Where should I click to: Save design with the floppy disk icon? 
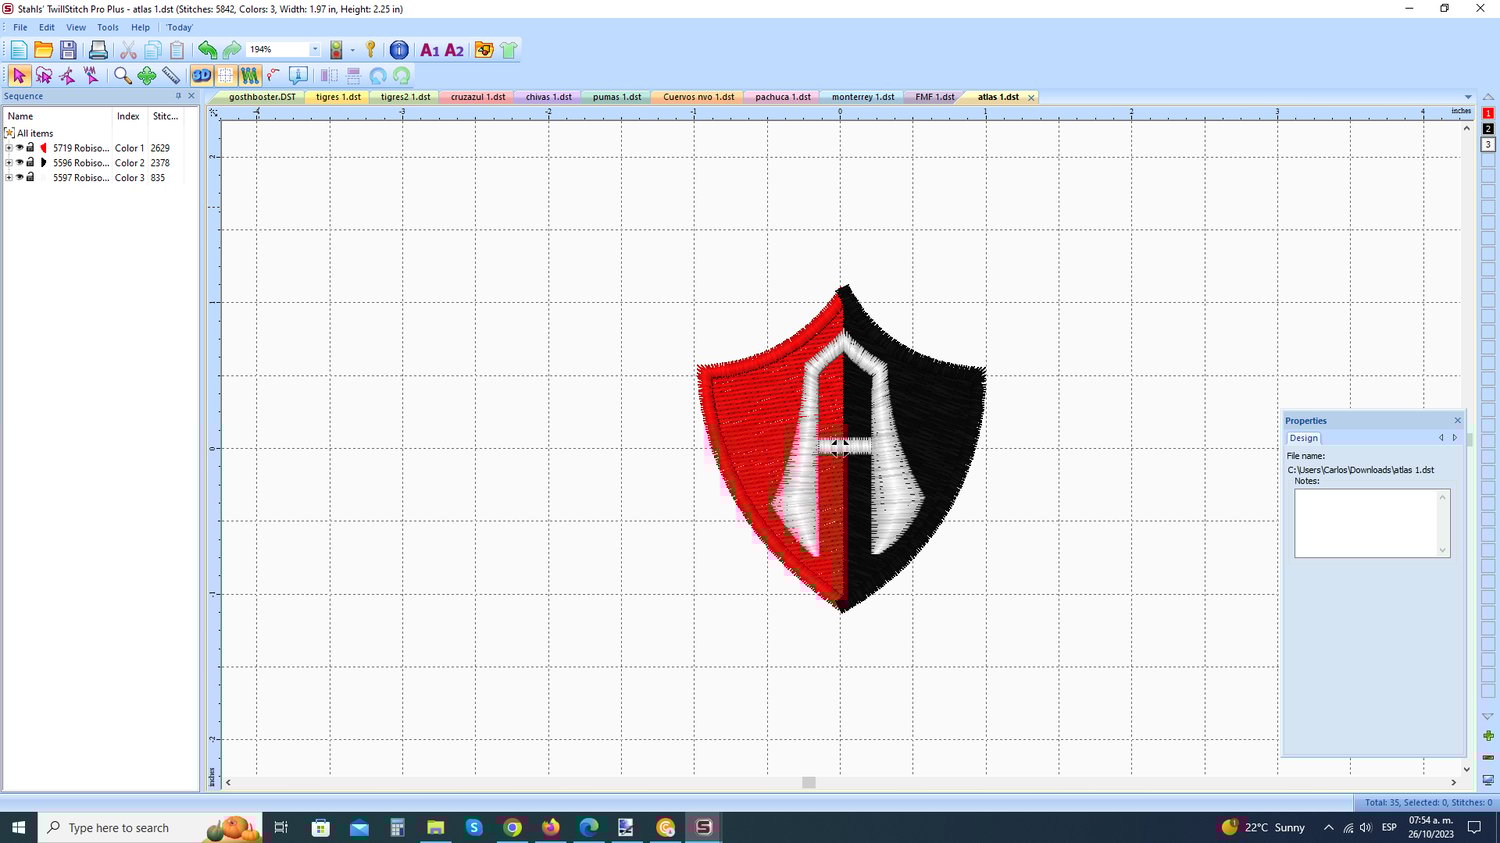tap(68, 50)
